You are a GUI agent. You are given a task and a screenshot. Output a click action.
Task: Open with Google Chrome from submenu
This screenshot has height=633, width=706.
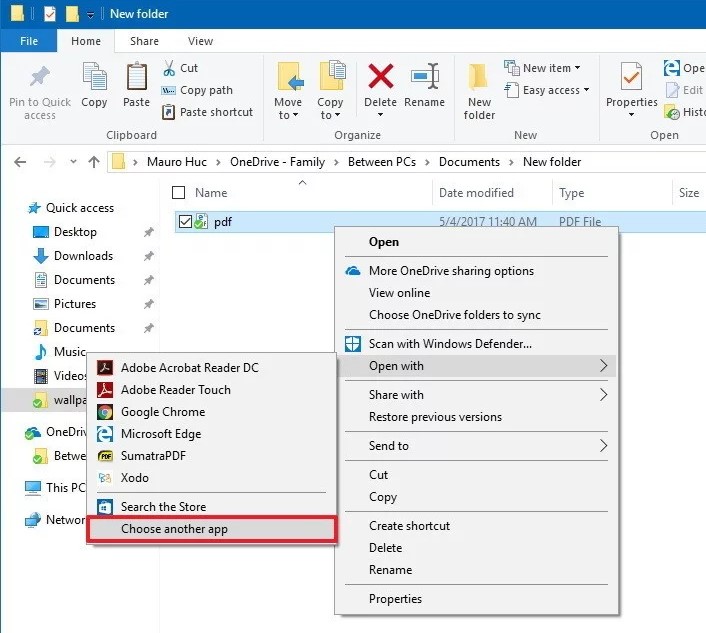click(x=162, y=412)
